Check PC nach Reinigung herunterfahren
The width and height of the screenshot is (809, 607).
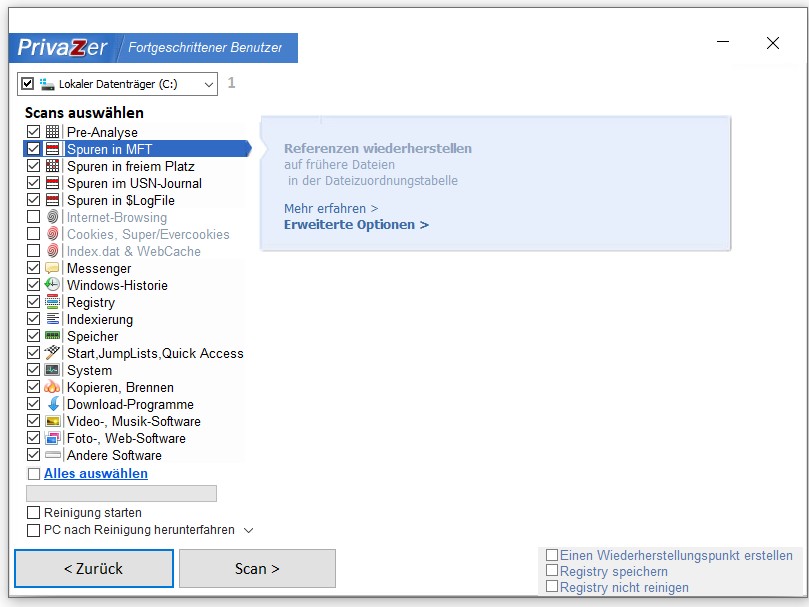[x=34, y=530]
